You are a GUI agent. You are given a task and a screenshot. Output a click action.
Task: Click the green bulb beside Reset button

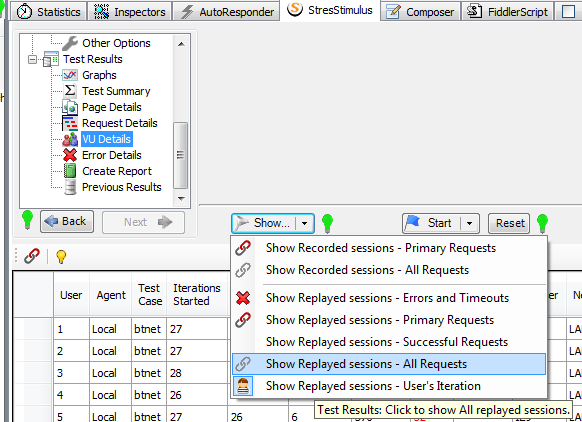[542, 223]
